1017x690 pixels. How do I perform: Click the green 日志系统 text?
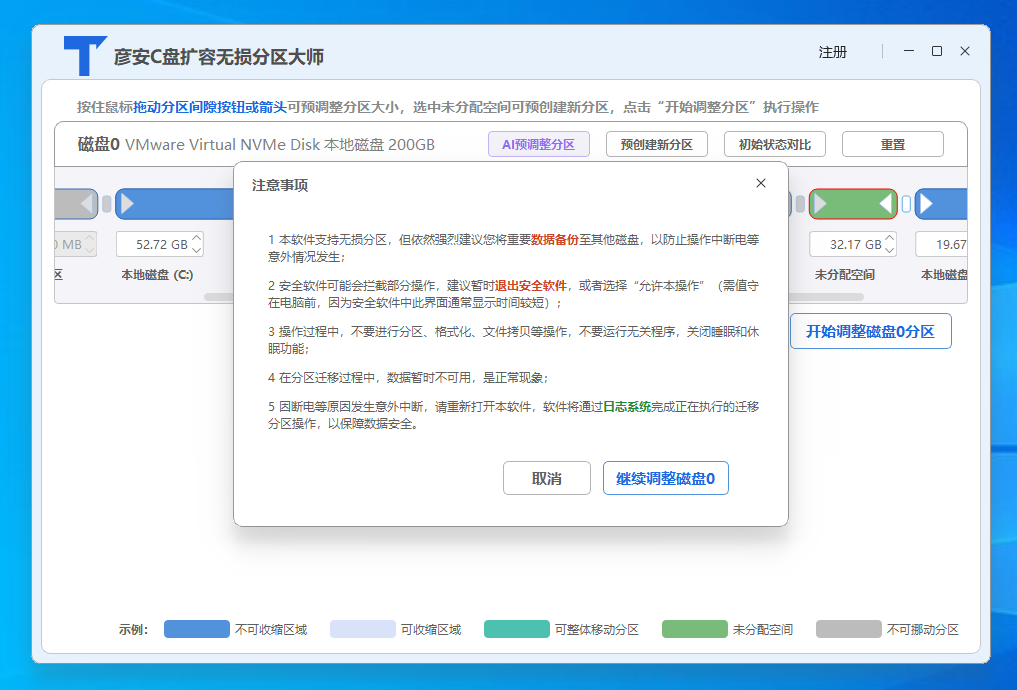[x=627, y=407]
